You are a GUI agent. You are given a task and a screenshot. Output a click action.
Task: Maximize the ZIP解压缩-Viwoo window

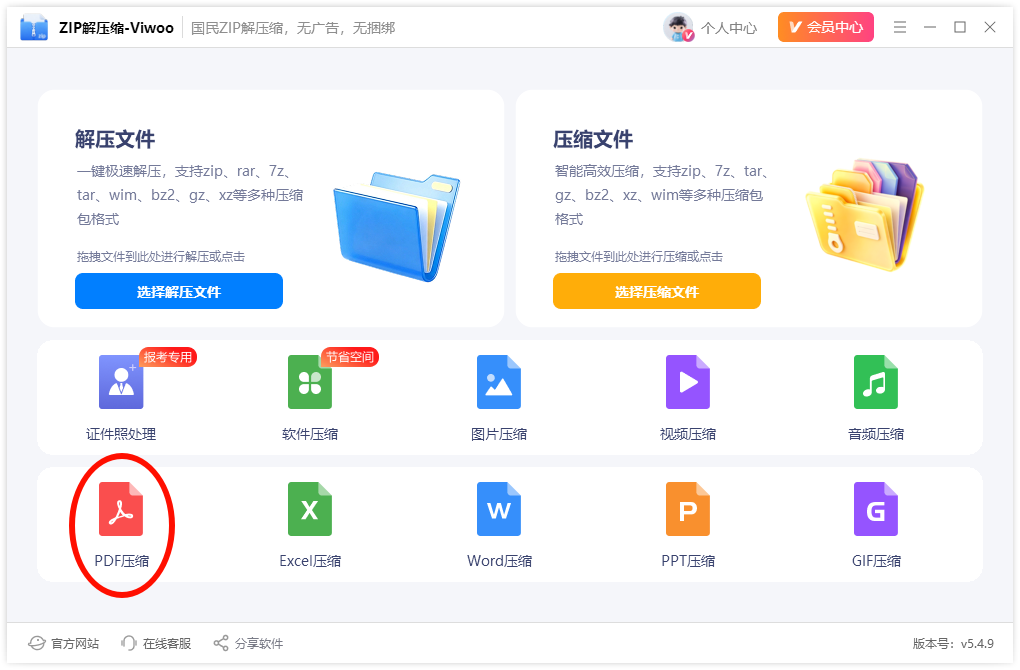click(x=960, y=27)
